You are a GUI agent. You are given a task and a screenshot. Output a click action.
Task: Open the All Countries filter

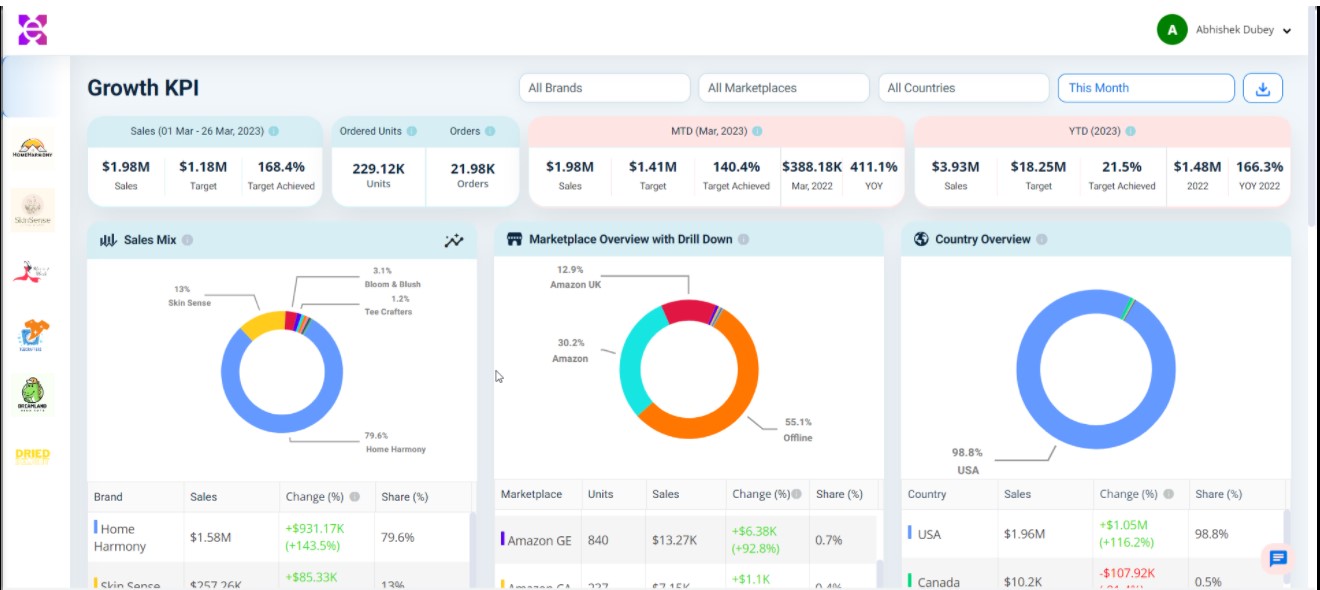(963, 88)
